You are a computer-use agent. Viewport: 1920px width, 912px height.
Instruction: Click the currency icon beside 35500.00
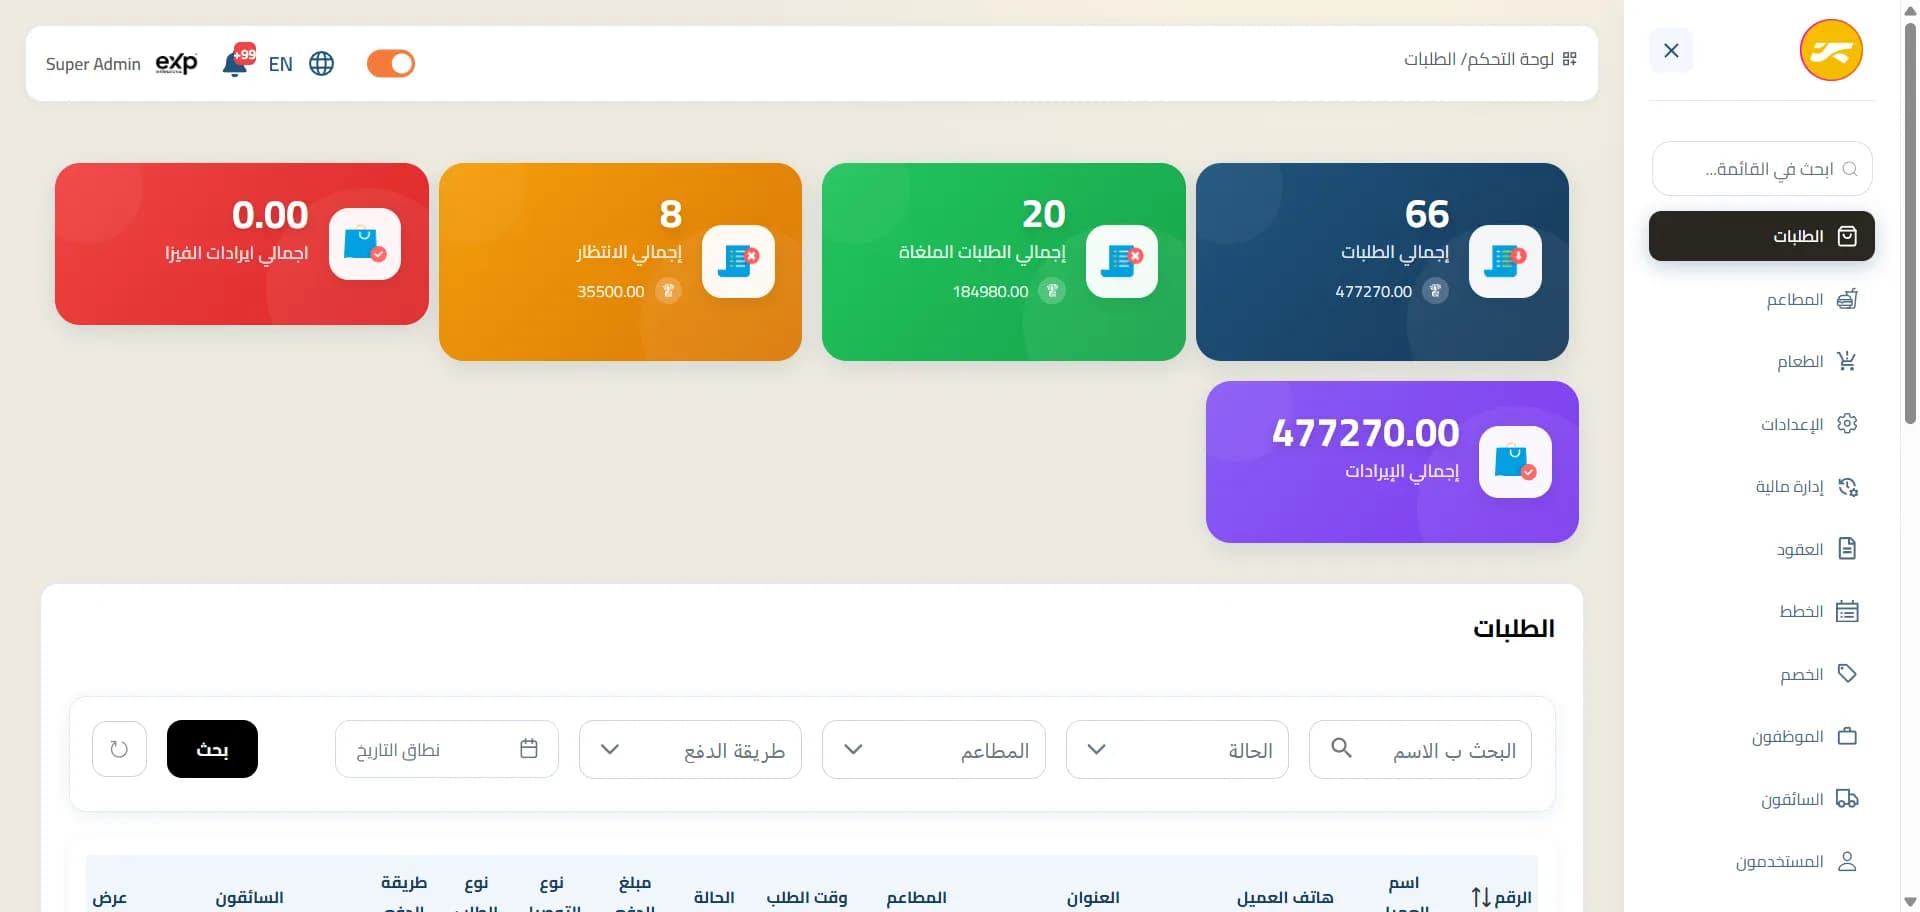pyautogui.click(x=668, y=291)
